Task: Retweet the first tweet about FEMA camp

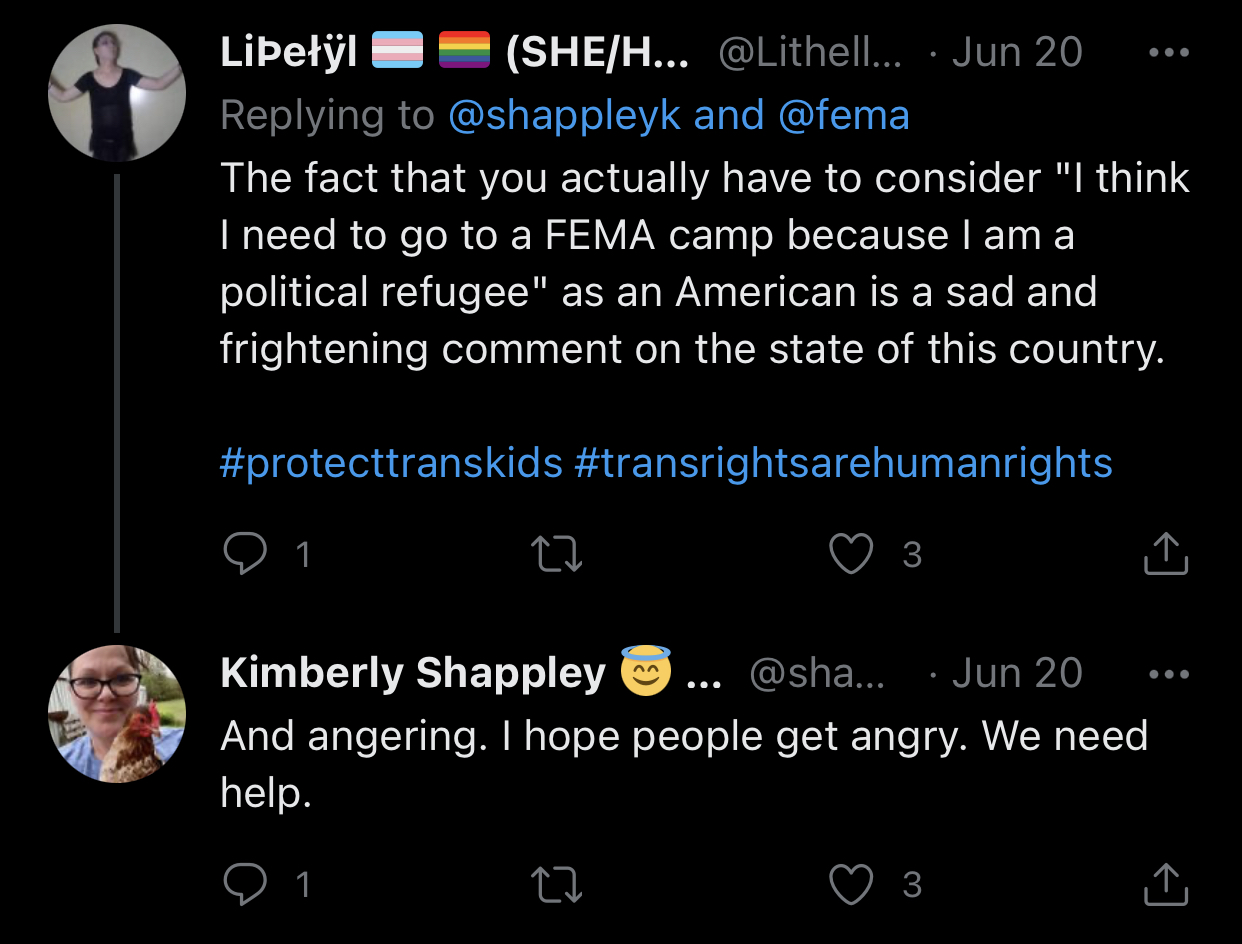Action: [558, 553]
